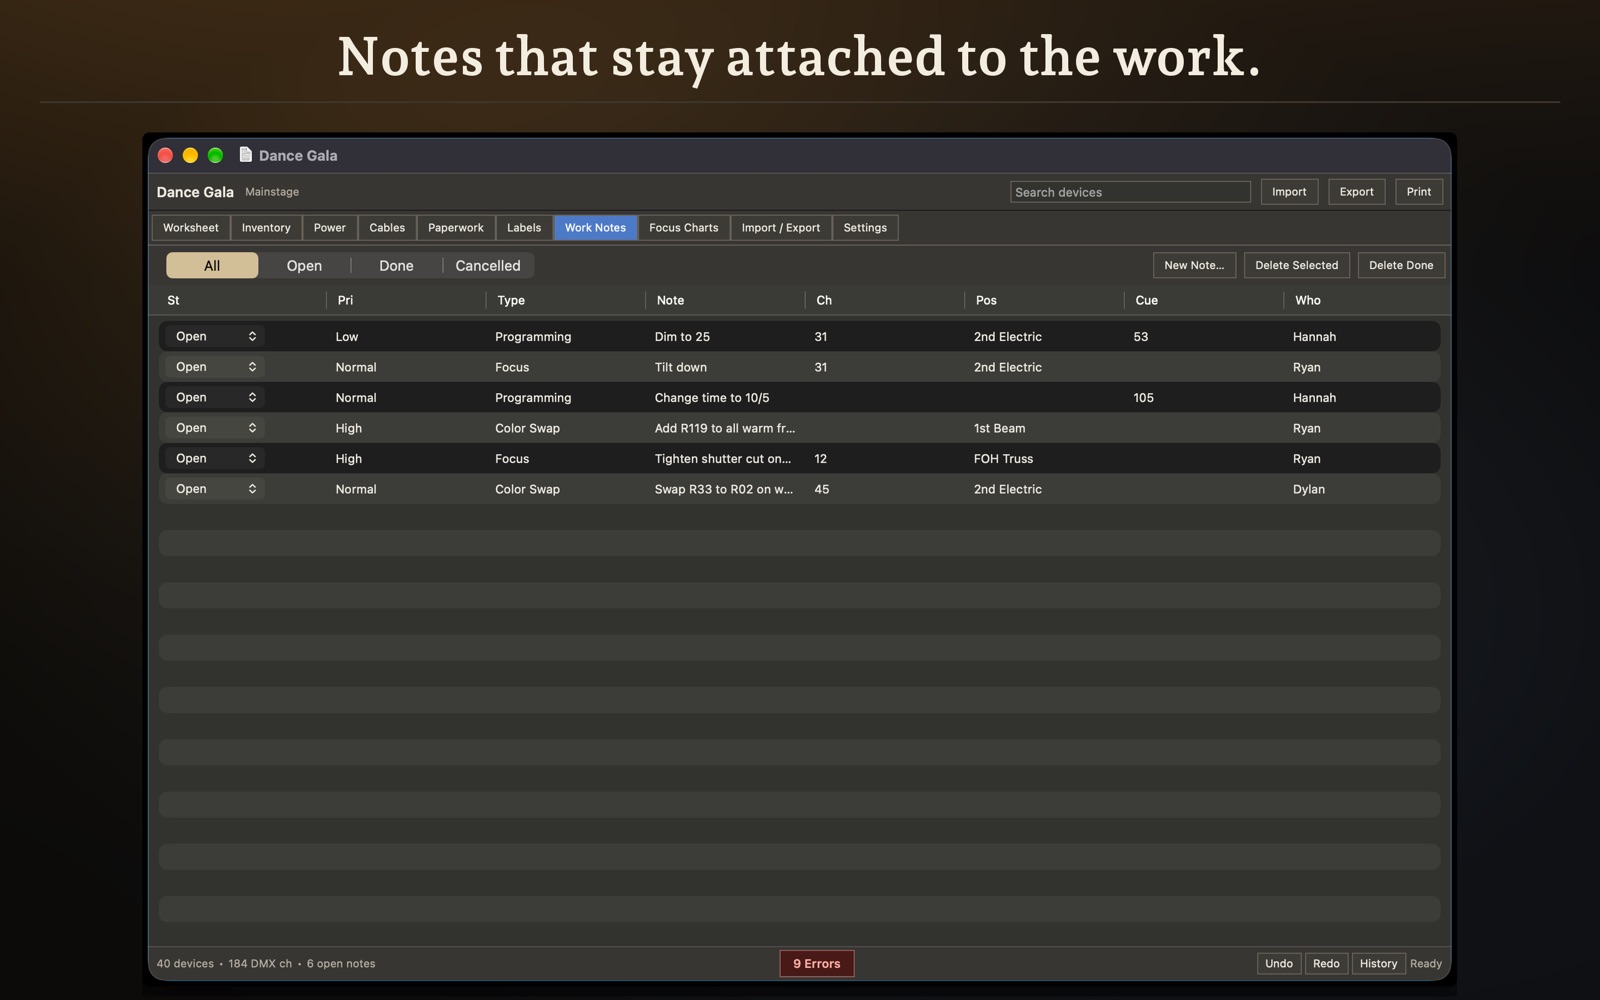
Task: Filter notes by Done status
Action: (396, 265)
